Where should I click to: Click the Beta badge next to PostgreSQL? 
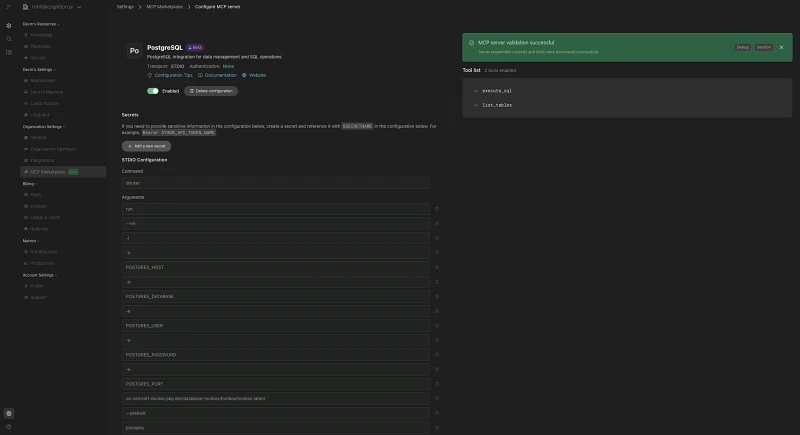click(194, 47)
